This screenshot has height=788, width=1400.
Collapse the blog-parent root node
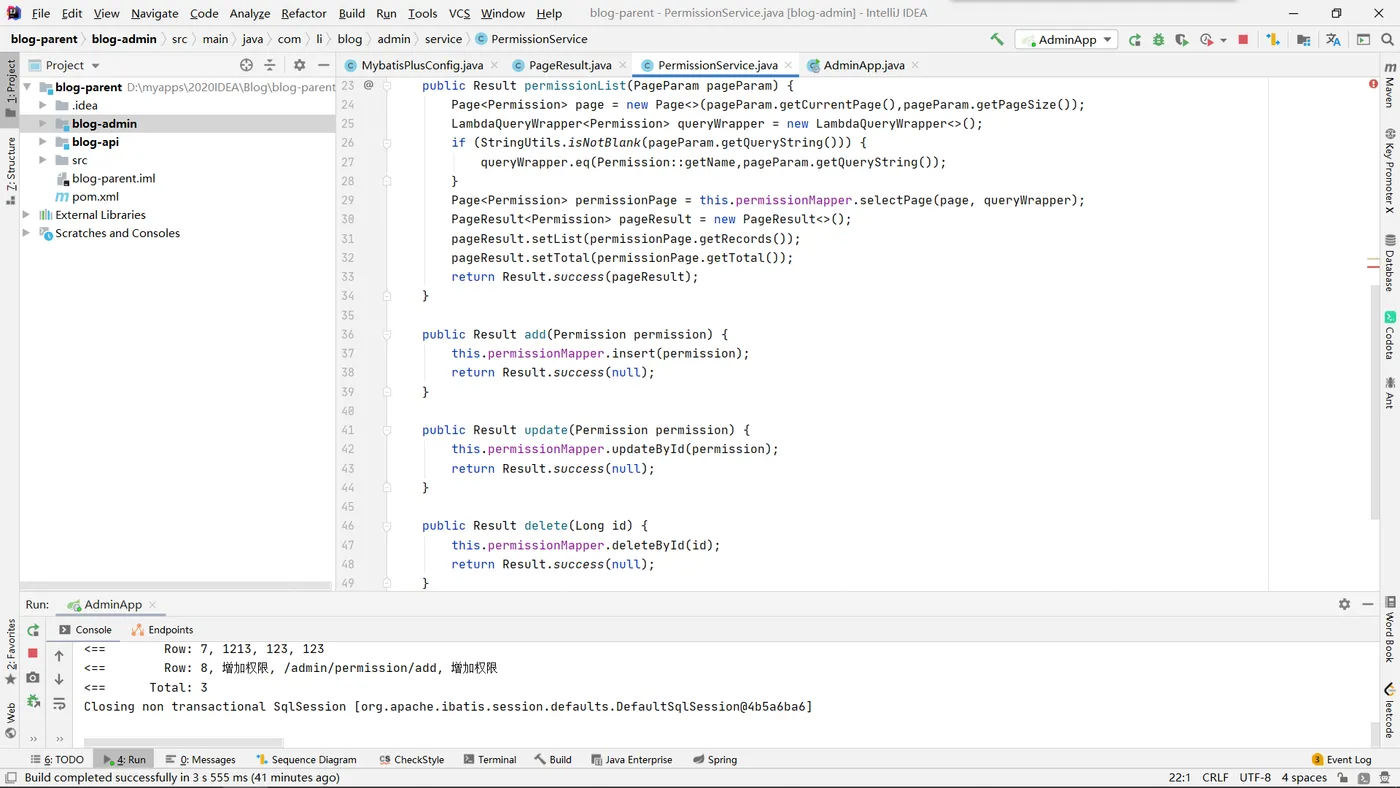(x=27, y=87)
